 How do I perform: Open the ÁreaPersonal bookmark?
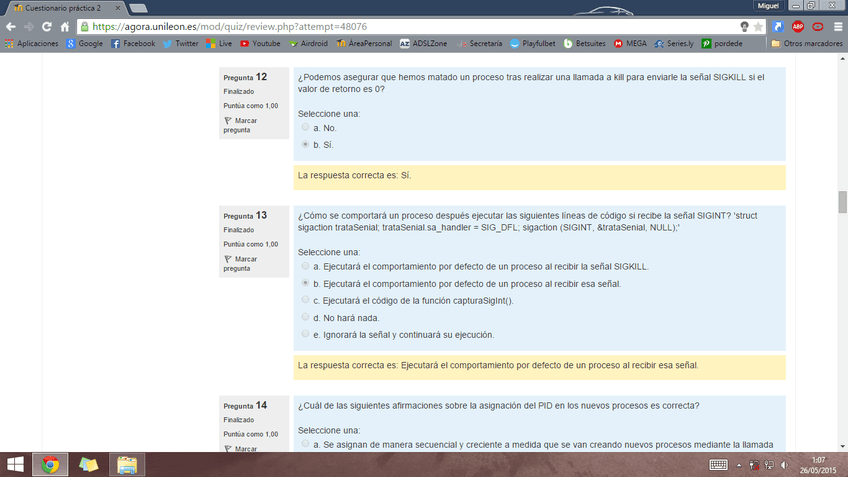364,43
